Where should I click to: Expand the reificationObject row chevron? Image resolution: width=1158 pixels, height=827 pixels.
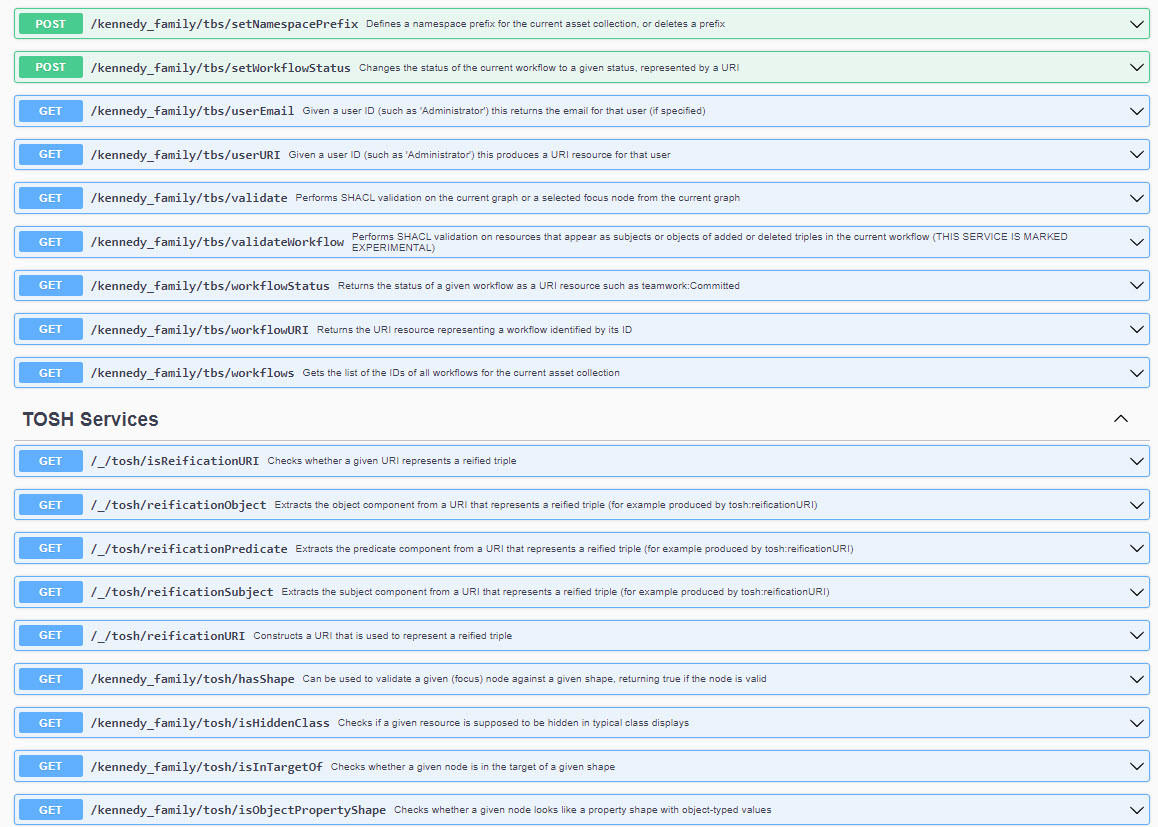tap(1136, 505)
